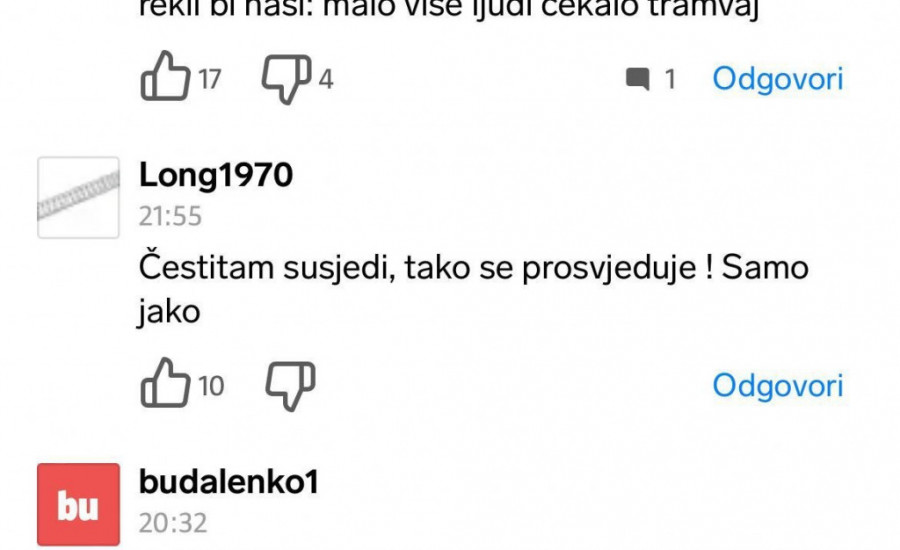The height and width of the screenshot is (550, 900).
Task: Click Odgovori under the tramvaj comment
Action: 778,79
